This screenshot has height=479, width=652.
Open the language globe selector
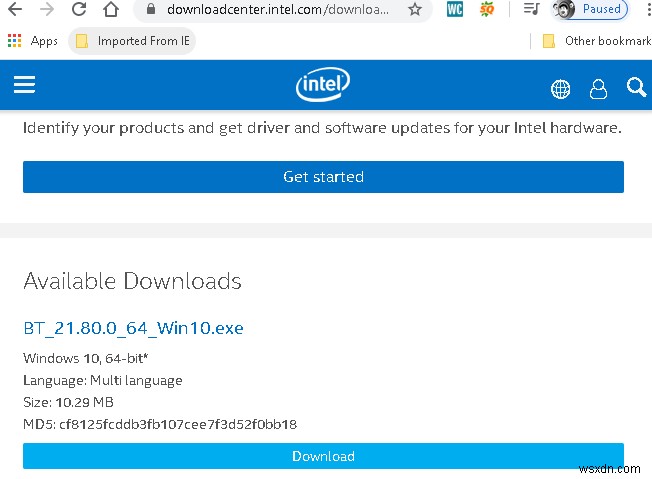click(560, 89)
